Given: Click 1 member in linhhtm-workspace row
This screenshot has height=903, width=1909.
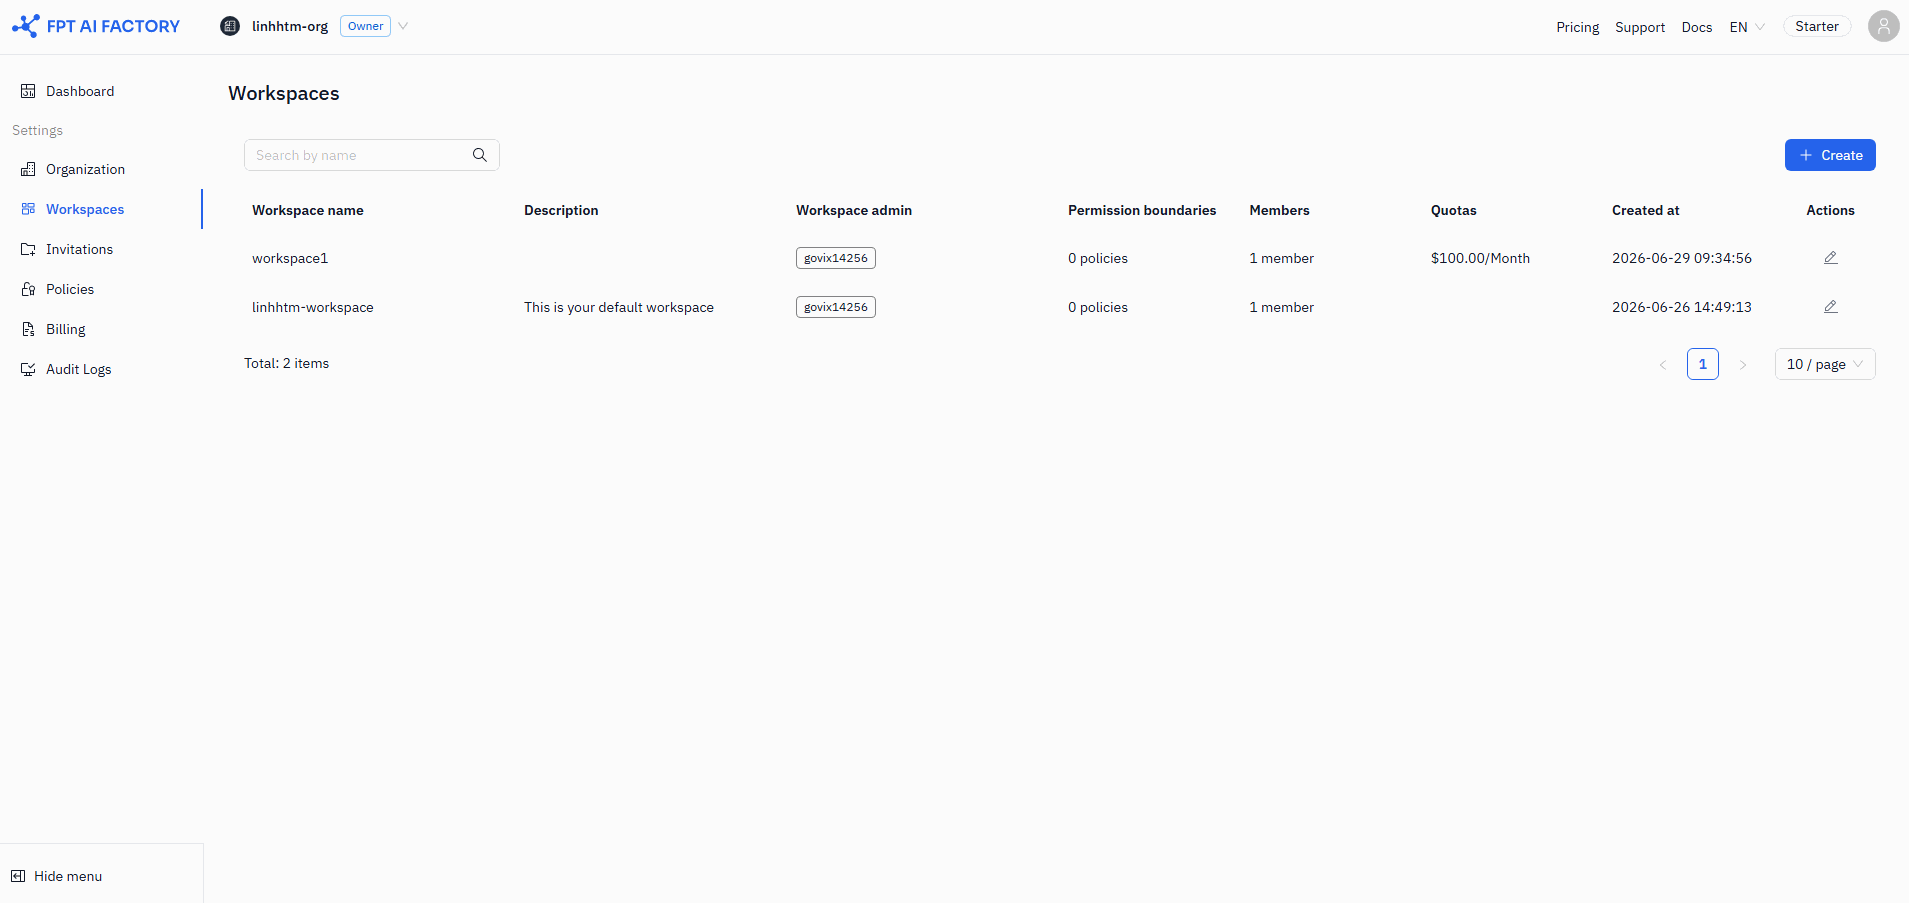Looking at the screenshot, I should tap(1281, 307).
